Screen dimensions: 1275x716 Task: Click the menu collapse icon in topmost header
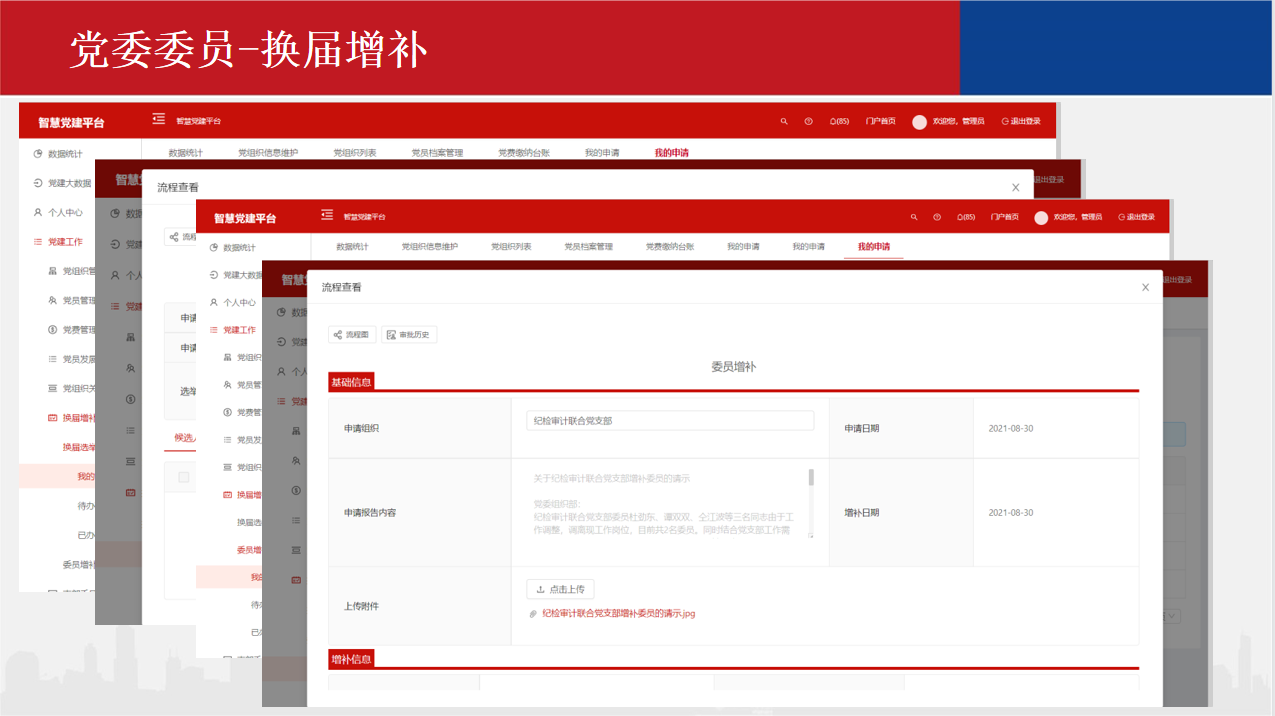[x=158, y=119]
